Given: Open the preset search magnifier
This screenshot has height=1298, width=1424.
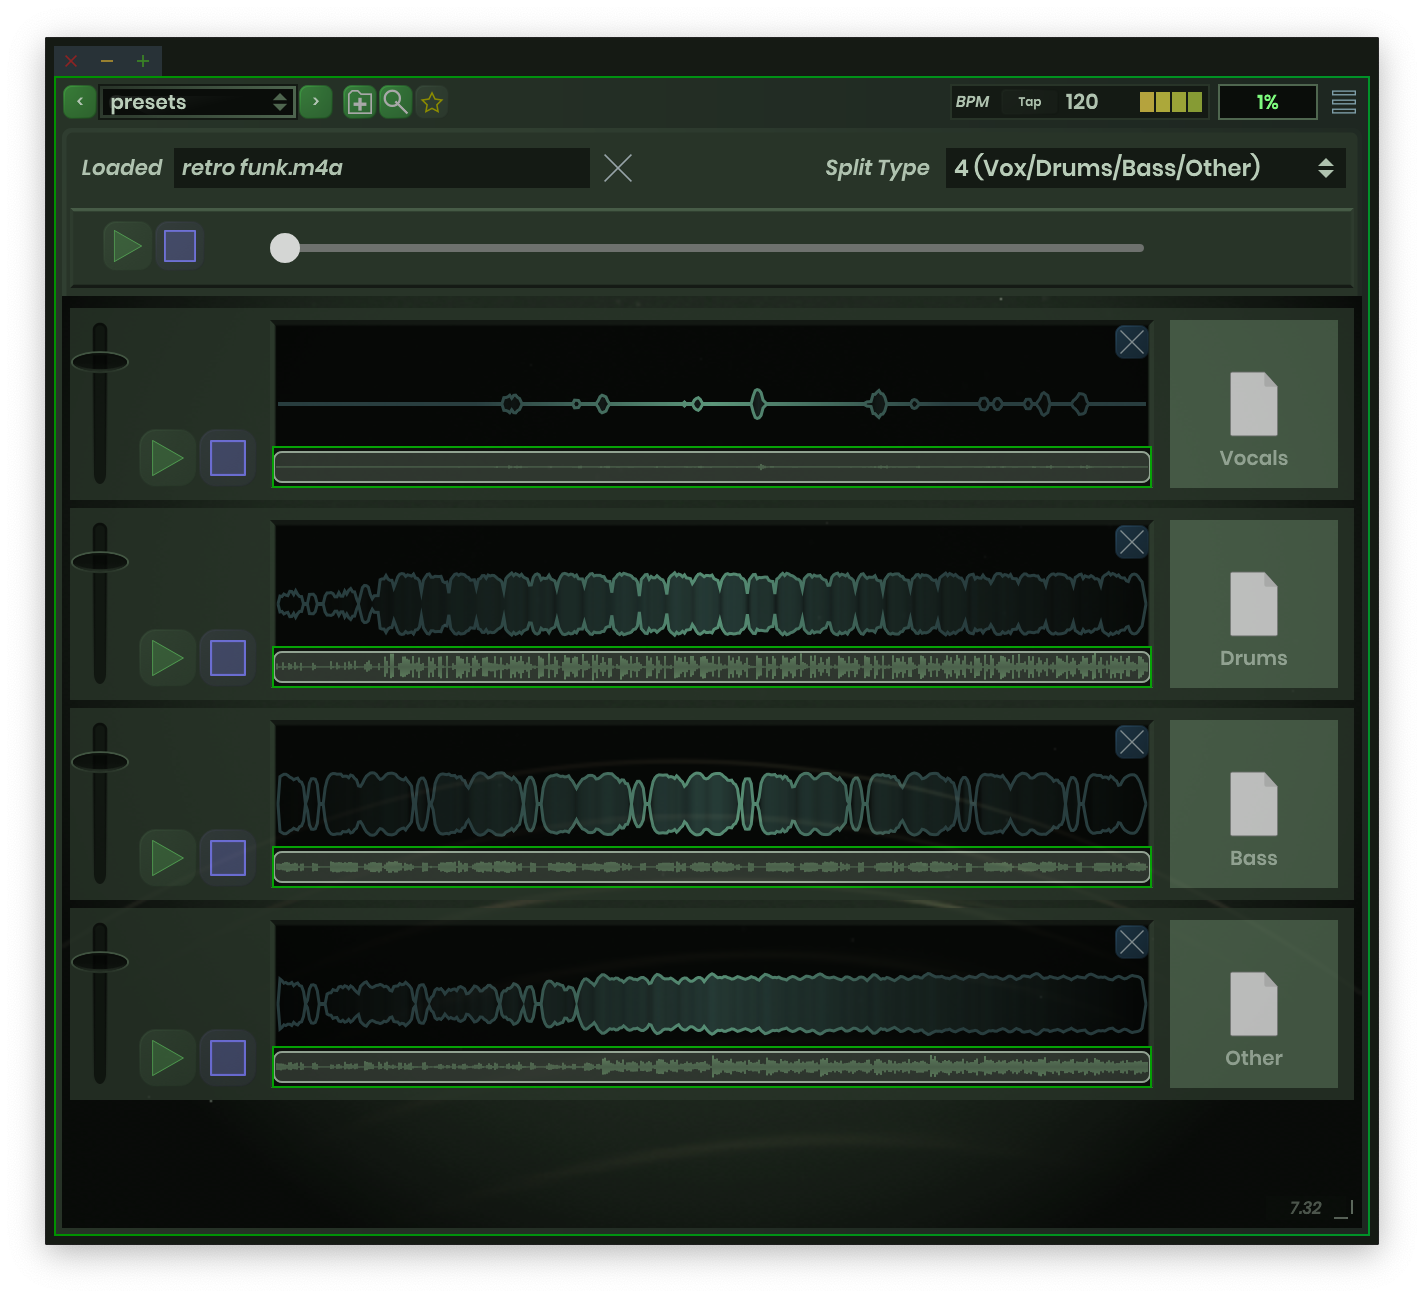Looking at the screenshot, I should [x=396, y=102].
